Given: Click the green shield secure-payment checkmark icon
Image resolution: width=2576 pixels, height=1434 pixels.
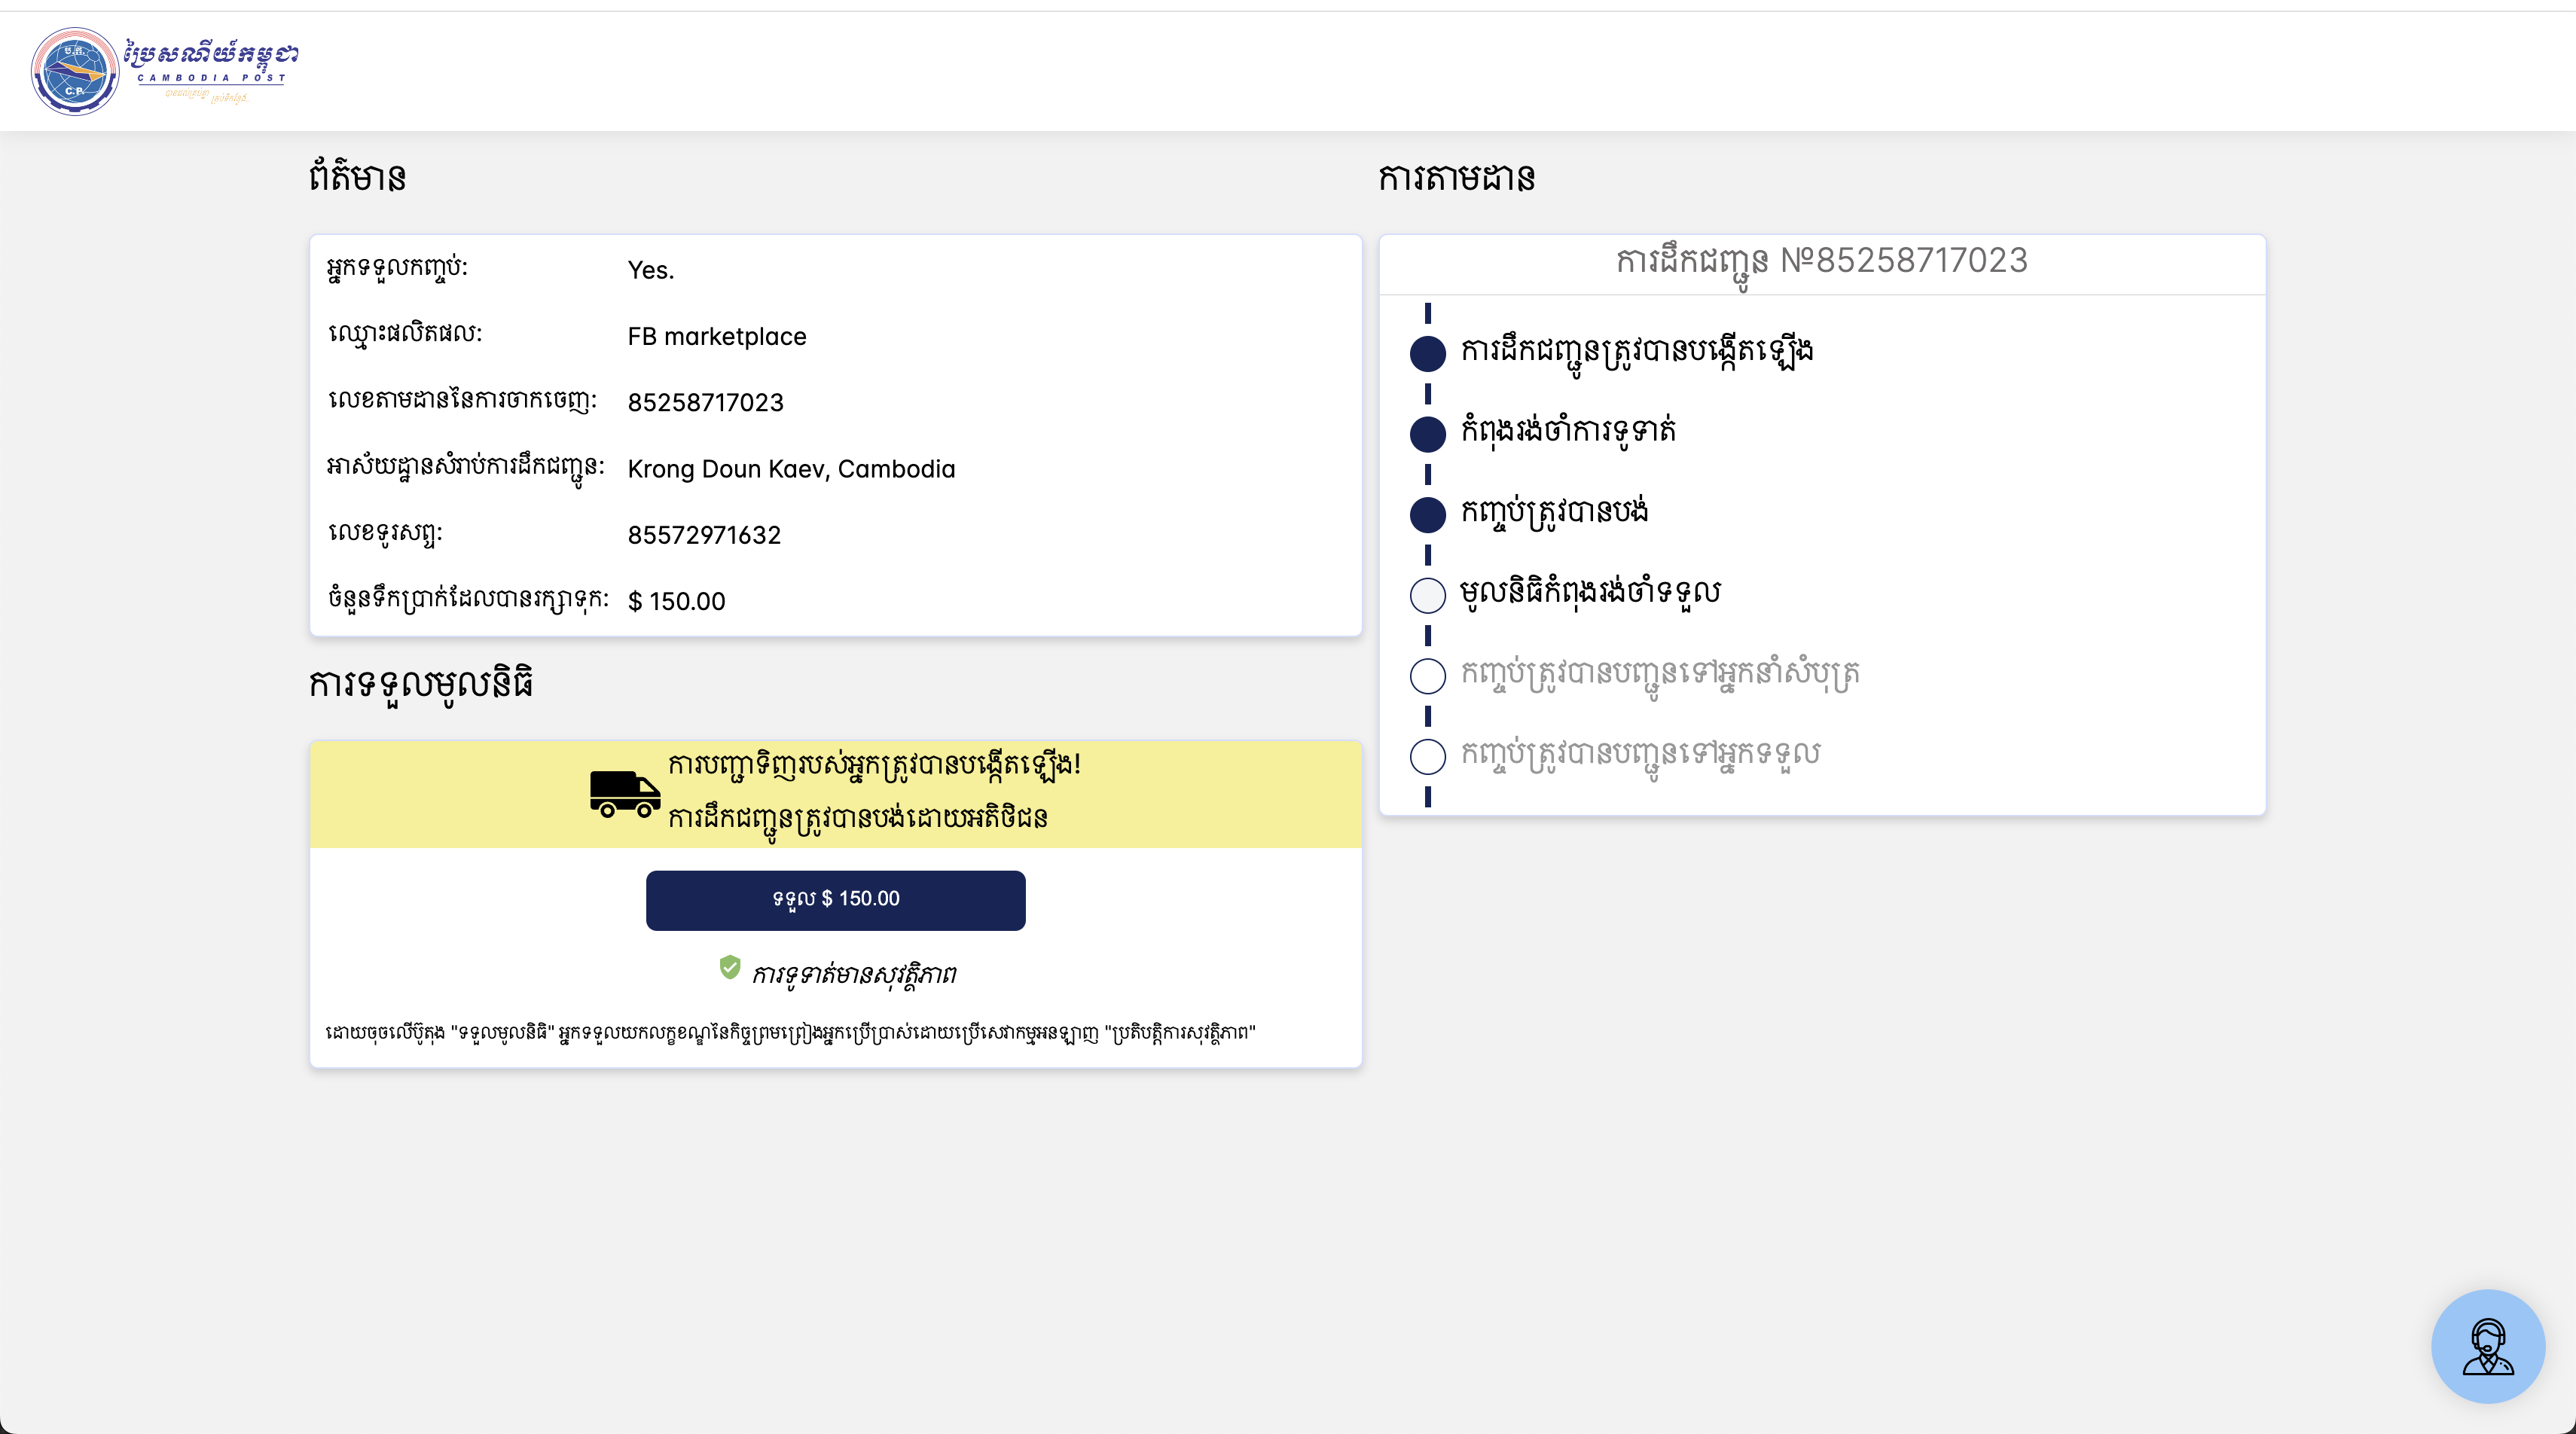Looking at the screenshot, I should pos(730,967).
